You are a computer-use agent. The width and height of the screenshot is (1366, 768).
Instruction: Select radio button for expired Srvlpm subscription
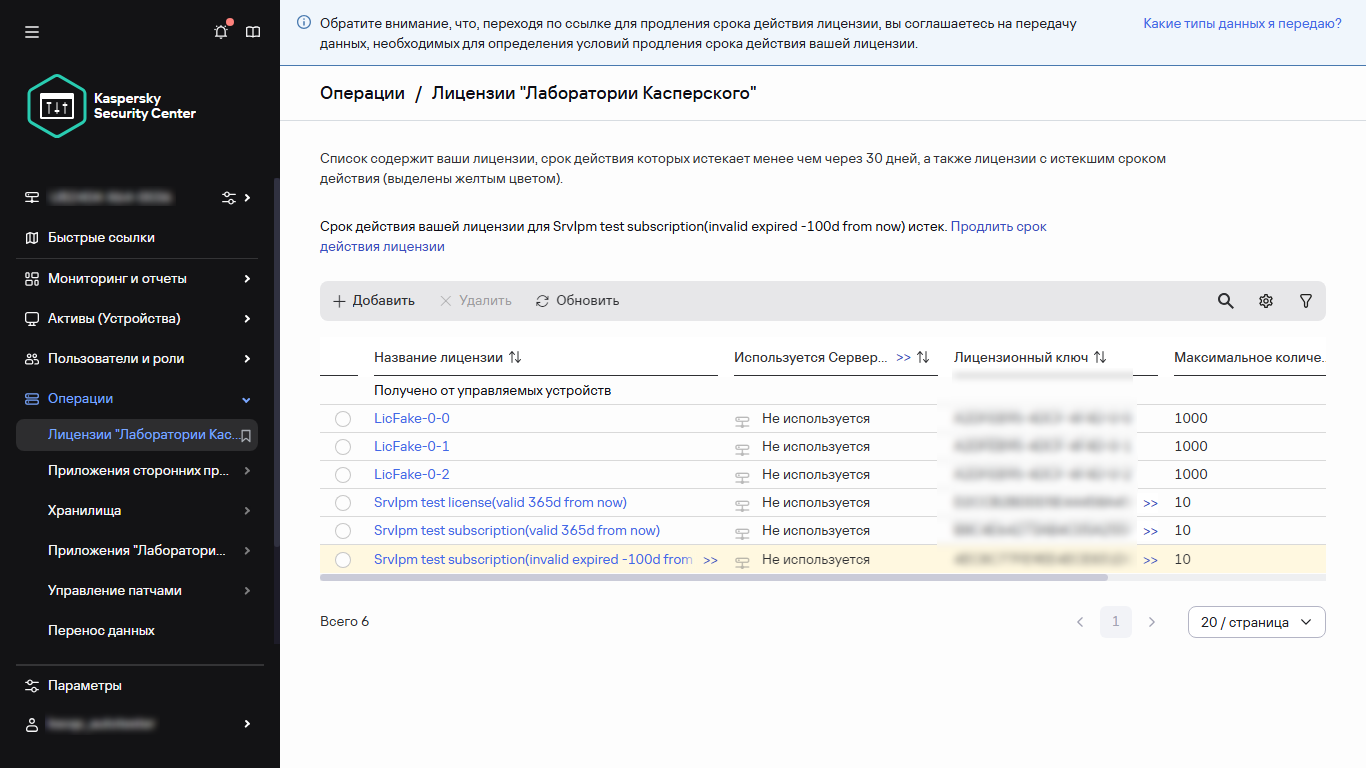(343, 560)
